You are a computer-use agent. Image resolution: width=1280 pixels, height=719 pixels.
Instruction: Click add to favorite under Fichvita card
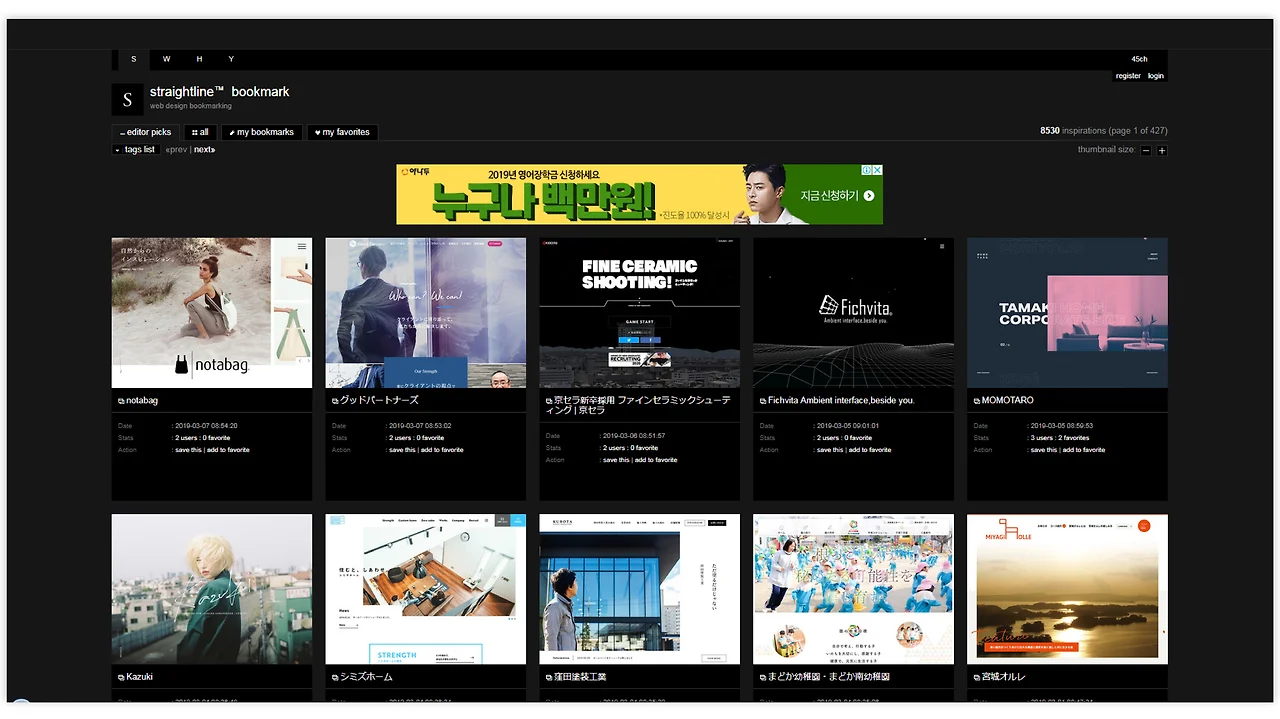pos(870,450)
